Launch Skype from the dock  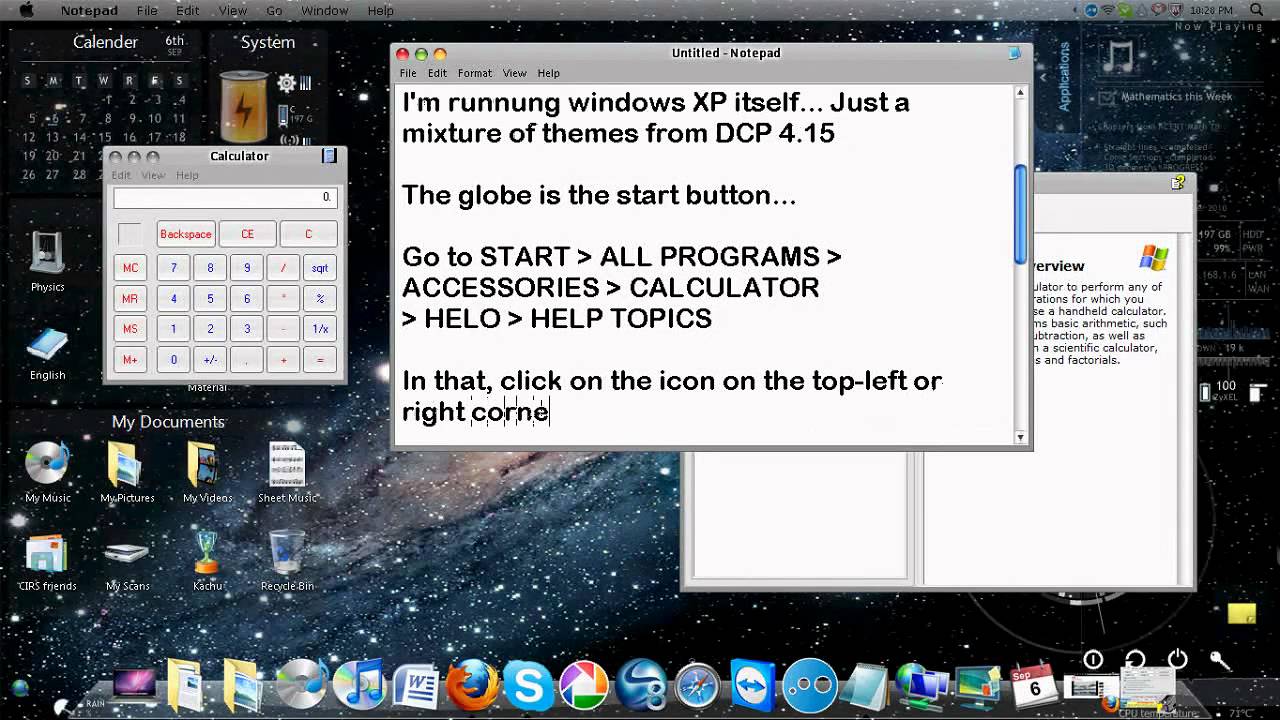click(x=527, y=686)
